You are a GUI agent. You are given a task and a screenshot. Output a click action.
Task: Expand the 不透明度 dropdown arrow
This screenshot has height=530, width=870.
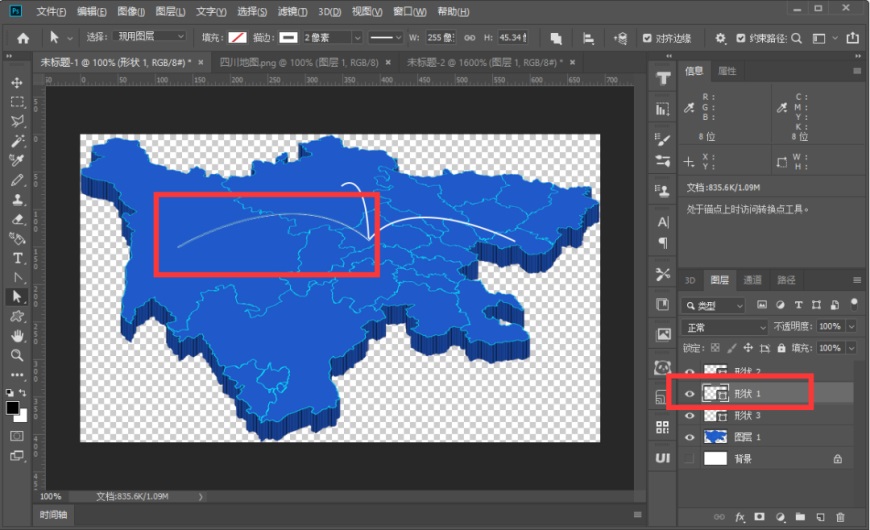852,326
